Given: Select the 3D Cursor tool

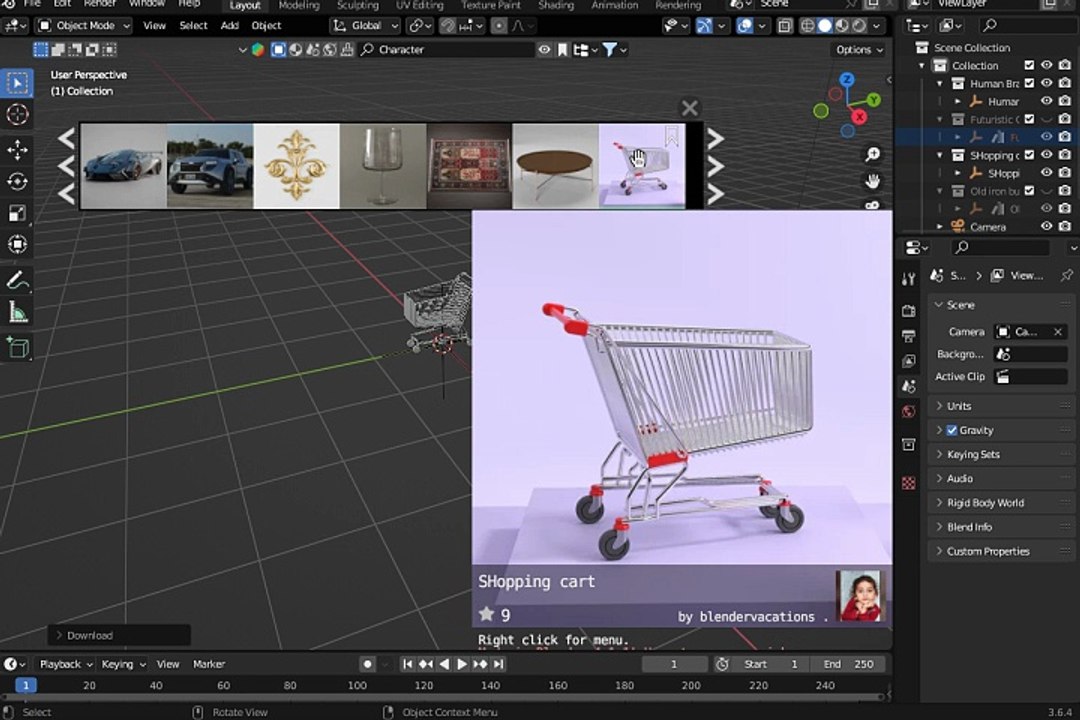Looking at the screenshot, I should point(17,114).
